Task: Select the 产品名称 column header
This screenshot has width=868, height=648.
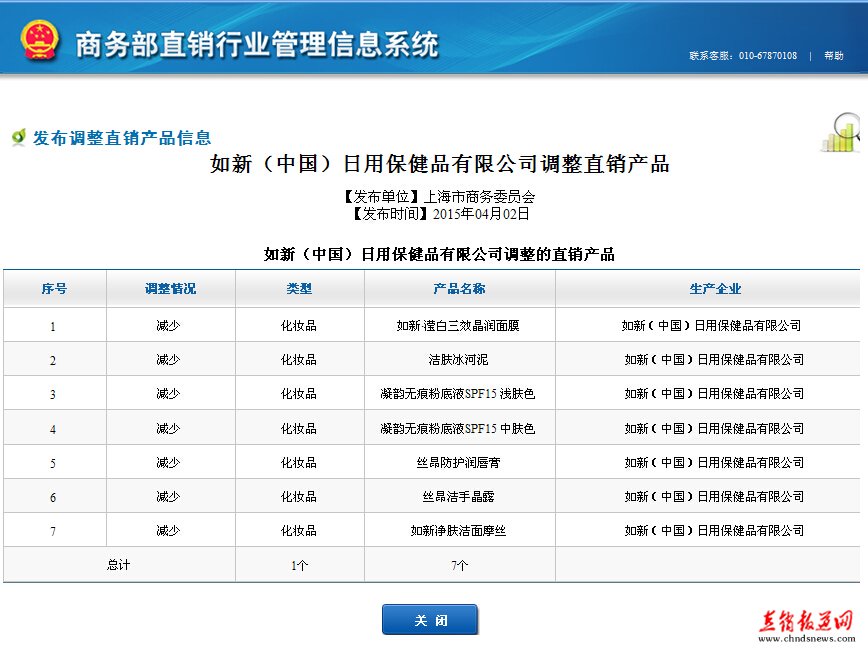Action: pyautogui.click(x=459, y=288)
